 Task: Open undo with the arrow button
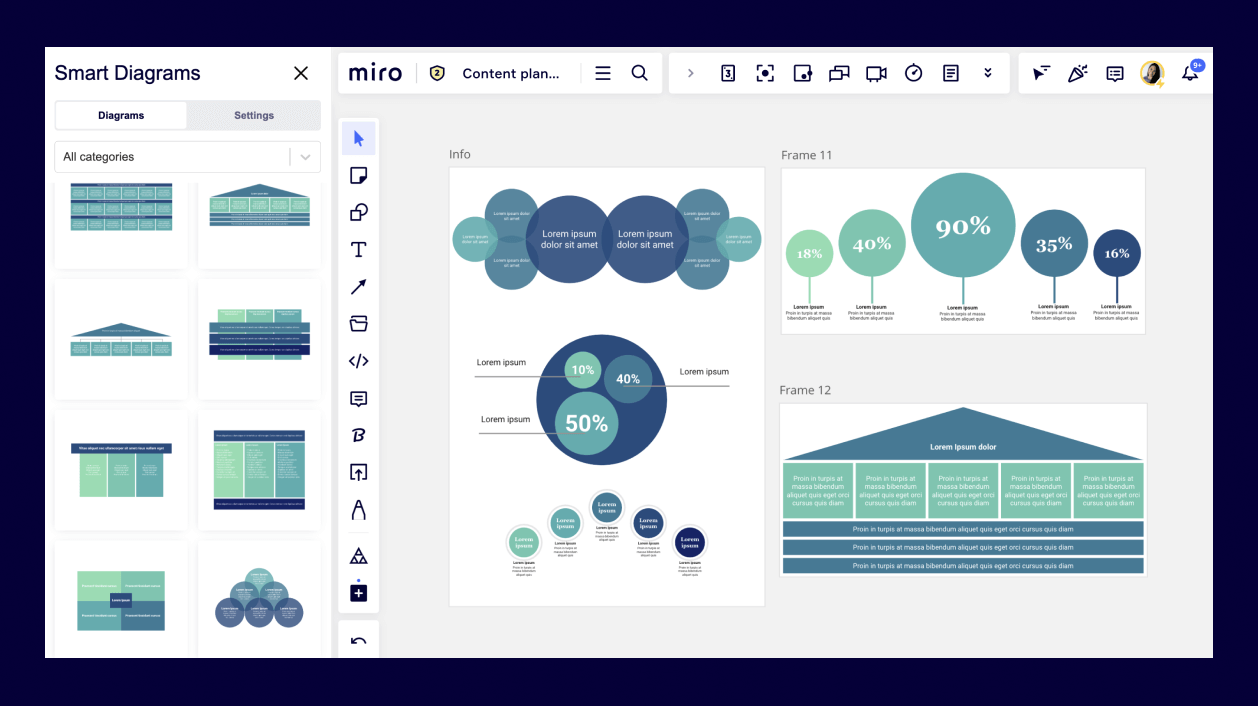tap(358, 638)
